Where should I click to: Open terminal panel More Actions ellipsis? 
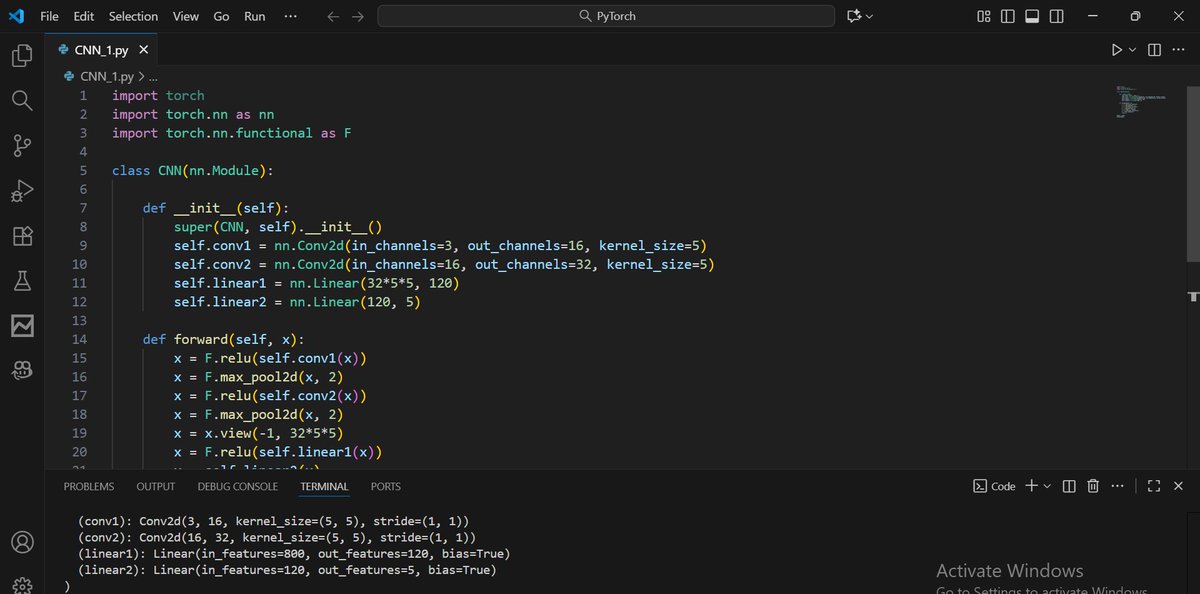click(x=1117, y=486)
